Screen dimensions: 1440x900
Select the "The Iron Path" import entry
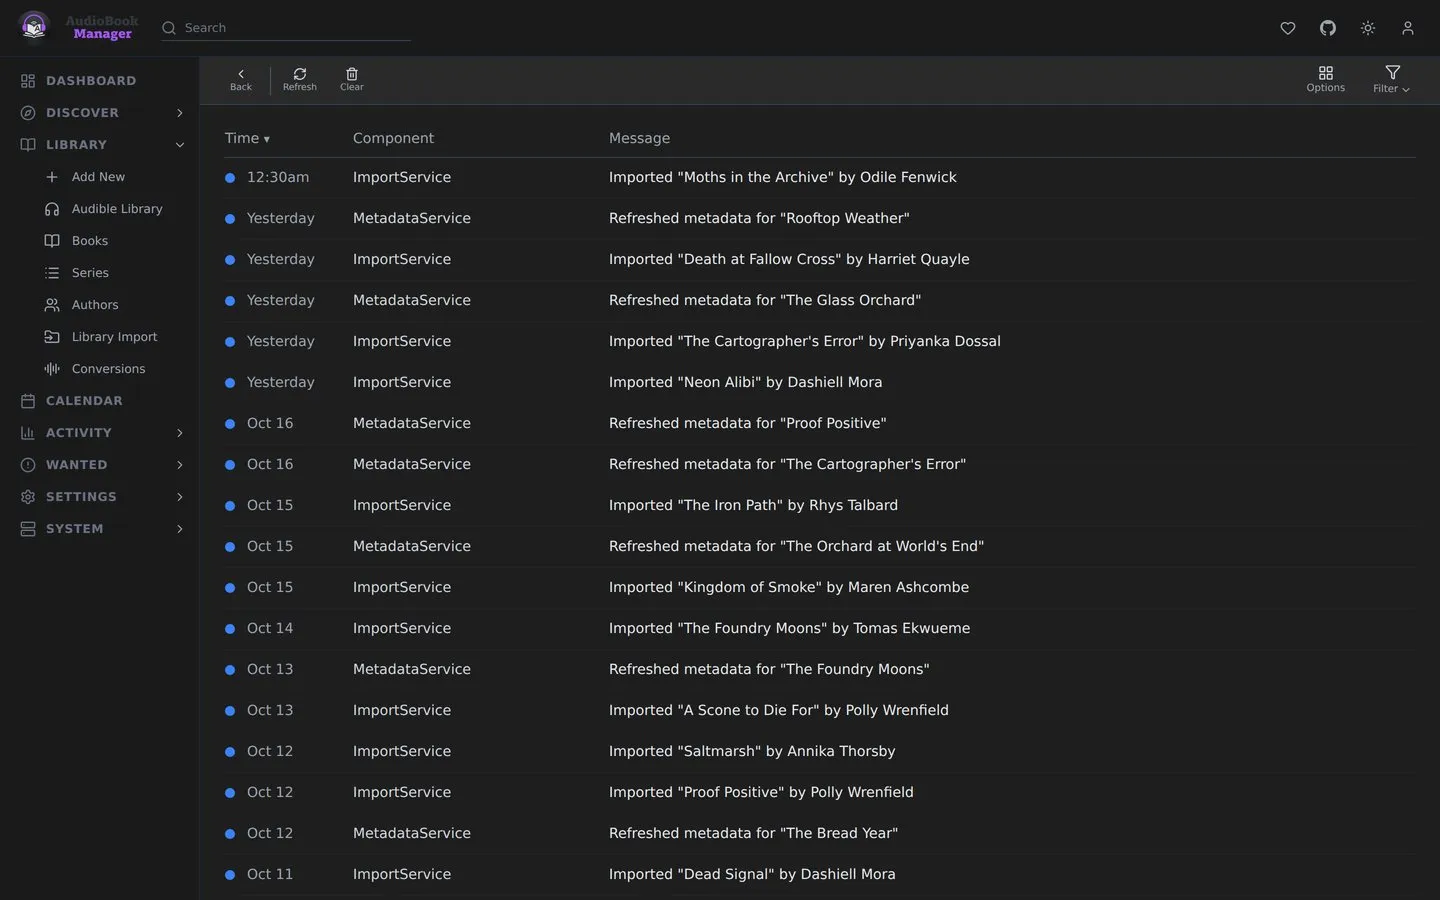(820, 505)
